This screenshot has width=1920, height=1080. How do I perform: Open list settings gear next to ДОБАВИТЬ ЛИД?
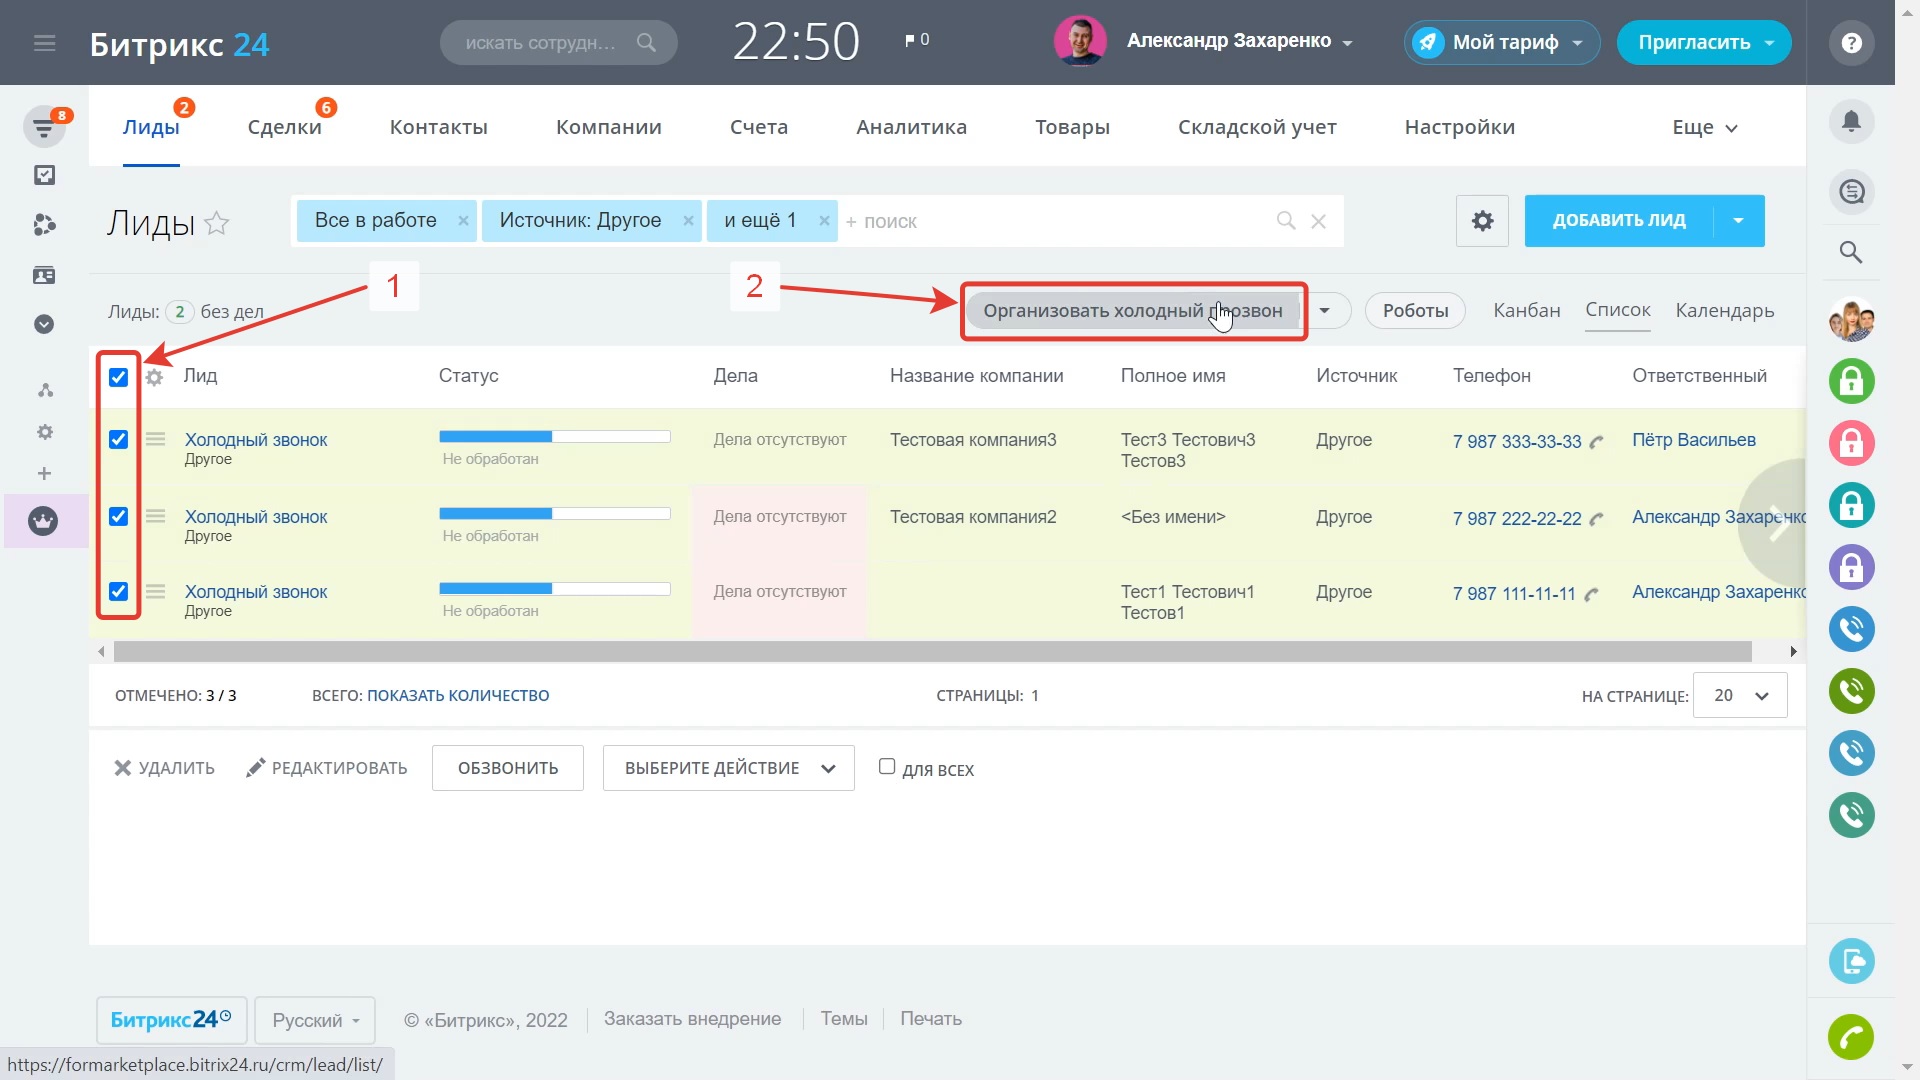1482,221
